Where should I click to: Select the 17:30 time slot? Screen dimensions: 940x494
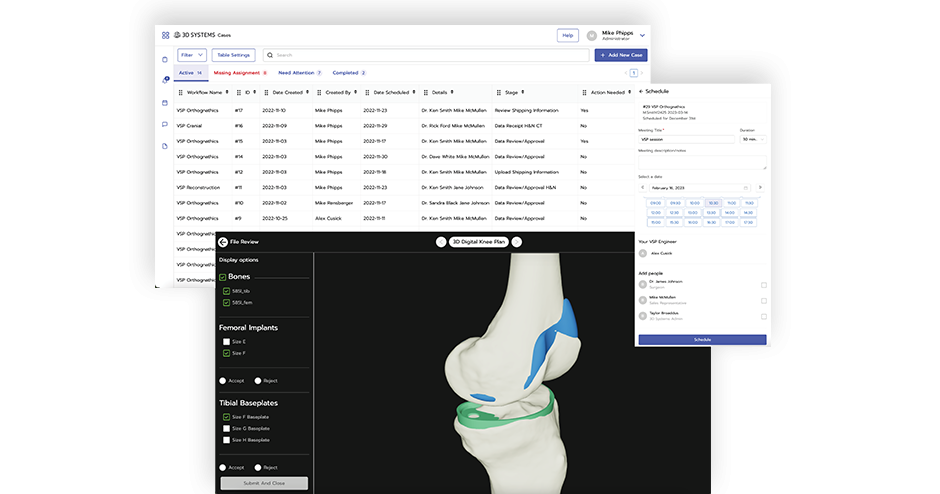click(748, 222)
